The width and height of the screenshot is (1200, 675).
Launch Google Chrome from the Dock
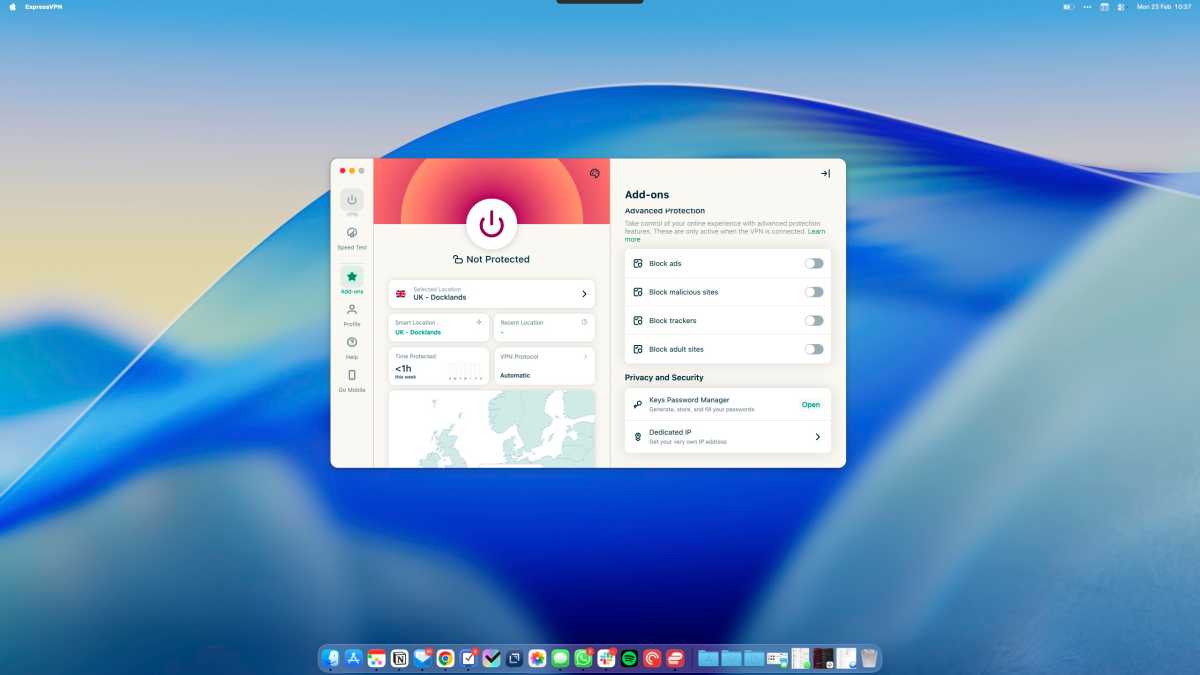pyautogui.click(x=446, y=658)
